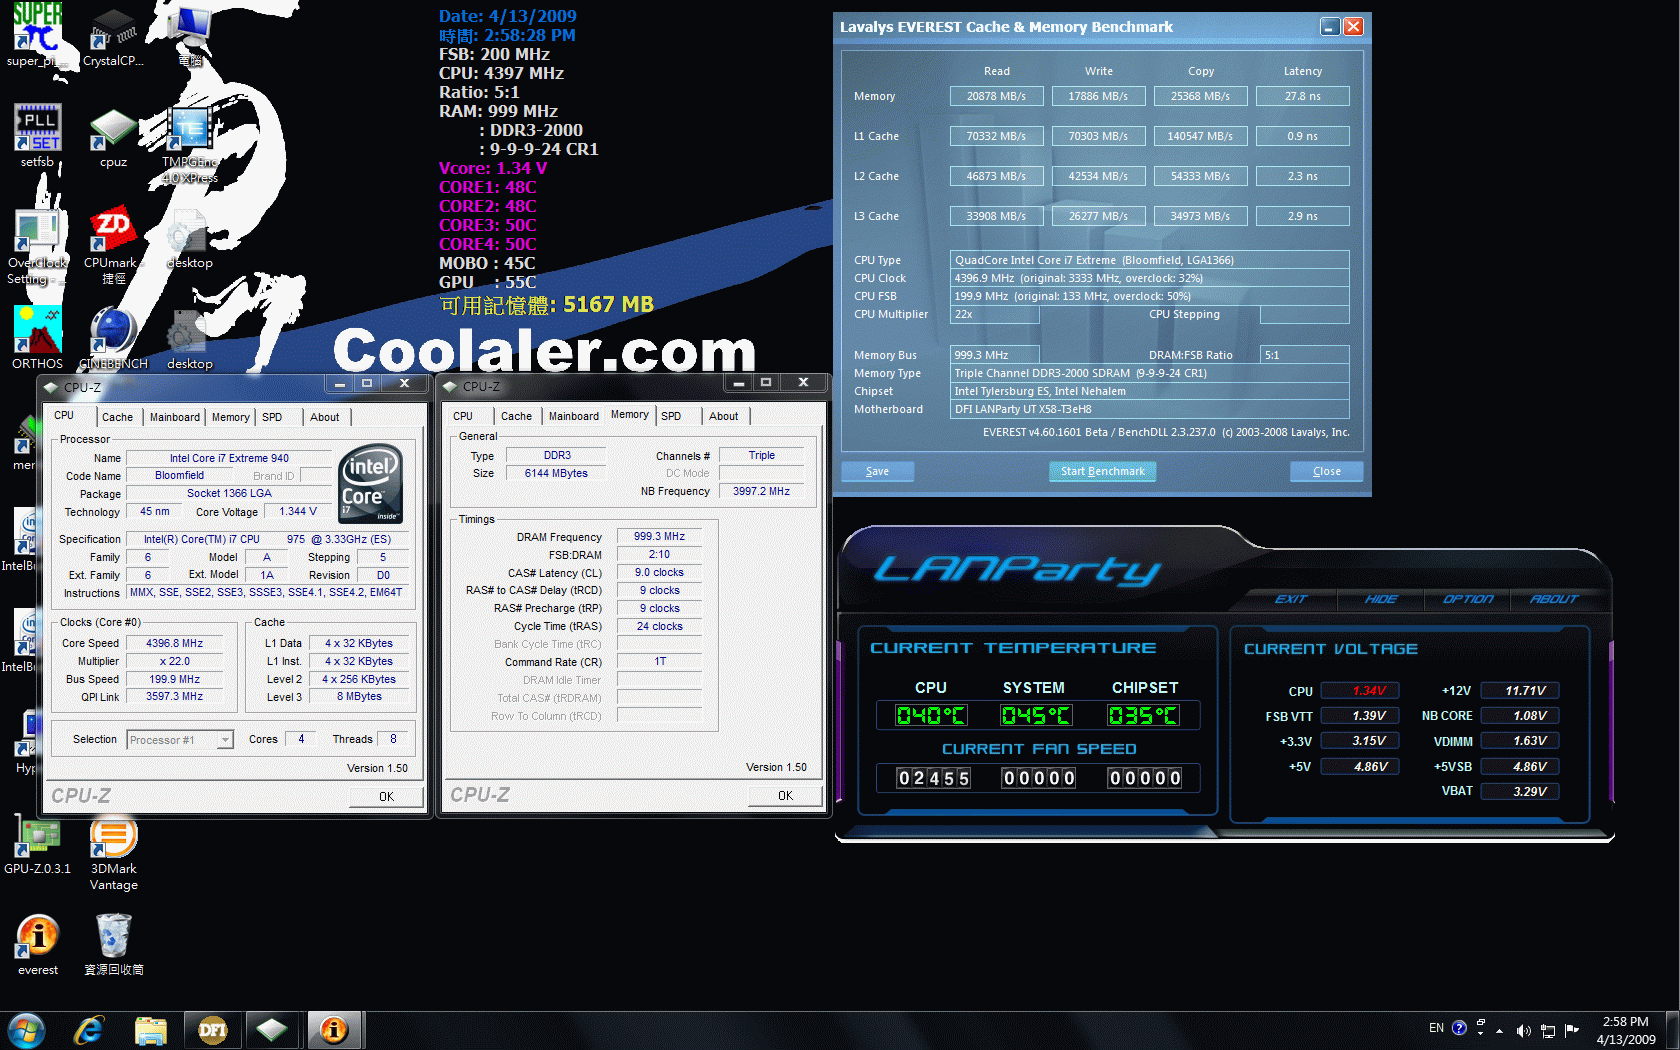Click the CPU fan speed 02455 readout

pyautogui.click(x=933, y=778)
